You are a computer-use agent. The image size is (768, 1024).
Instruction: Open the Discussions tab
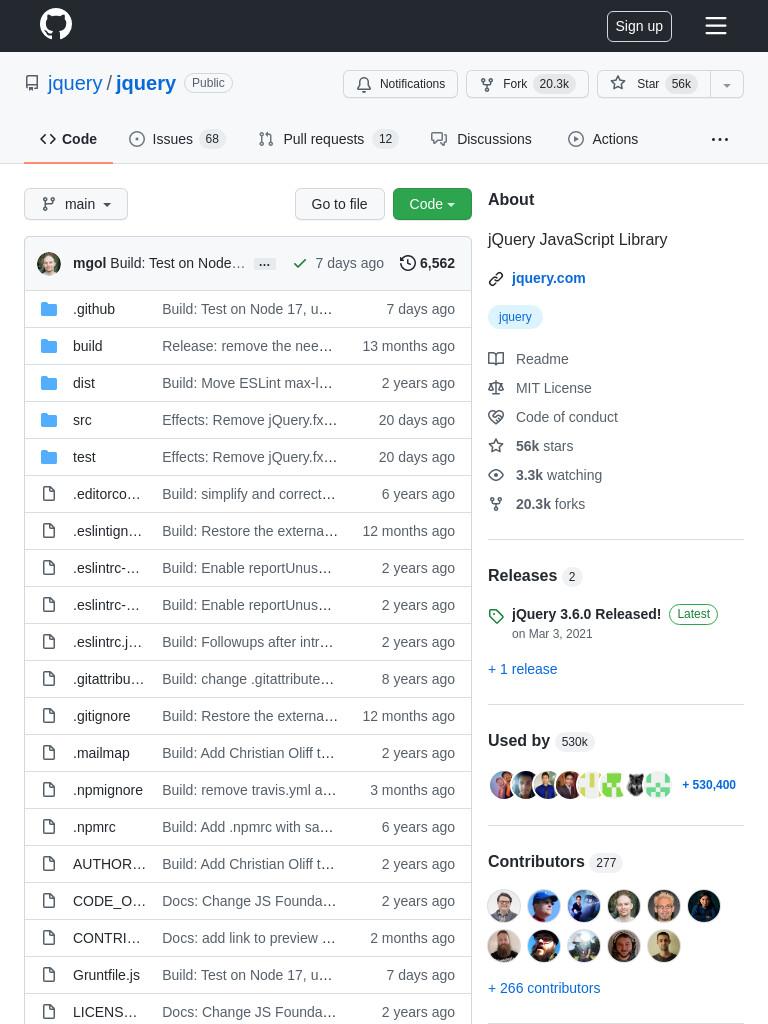481,139
